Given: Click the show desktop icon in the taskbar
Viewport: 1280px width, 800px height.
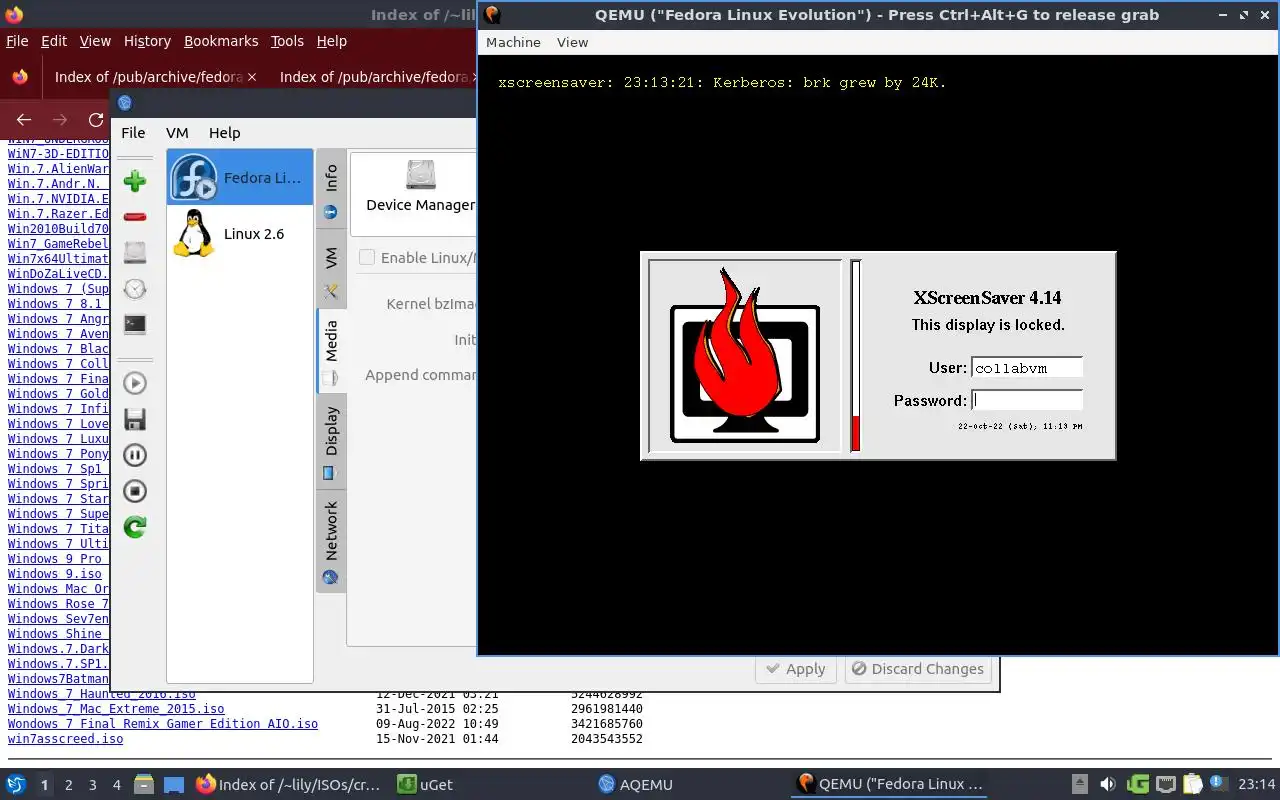Looking at the screenshot, I should pyautogui.click(x=174, y=785).
